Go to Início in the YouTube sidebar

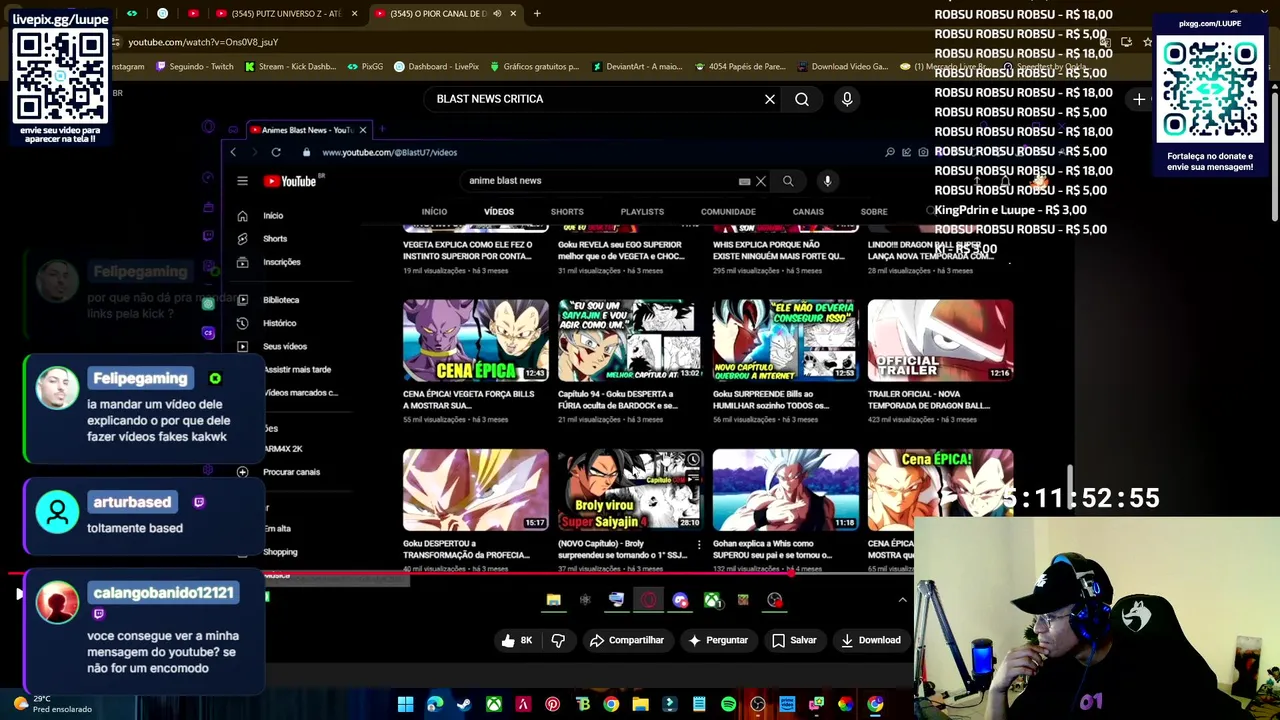[262, 216]
